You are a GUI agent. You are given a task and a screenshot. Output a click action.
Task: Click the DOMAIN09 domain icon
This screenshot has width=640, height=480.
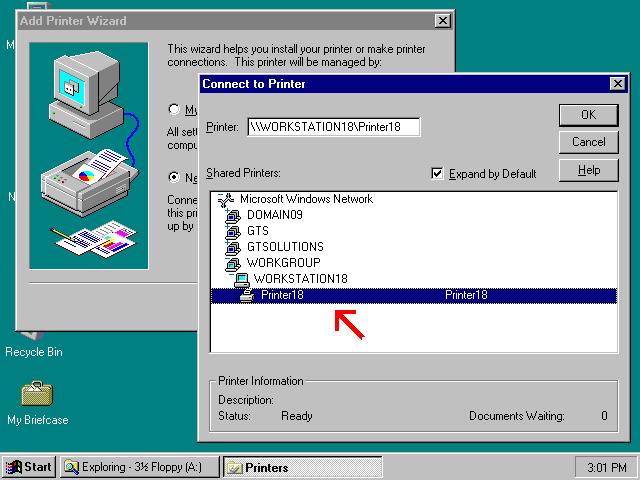233,216
